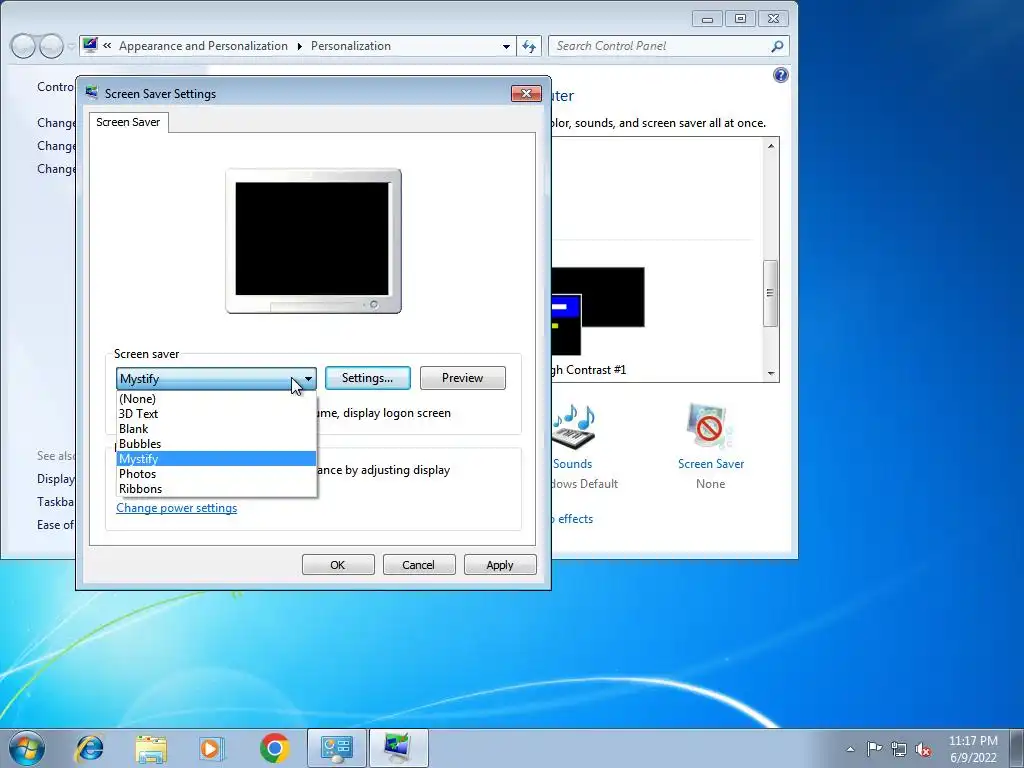
Task: Click the address bar refresh button
Action: (x=528, y=46)
